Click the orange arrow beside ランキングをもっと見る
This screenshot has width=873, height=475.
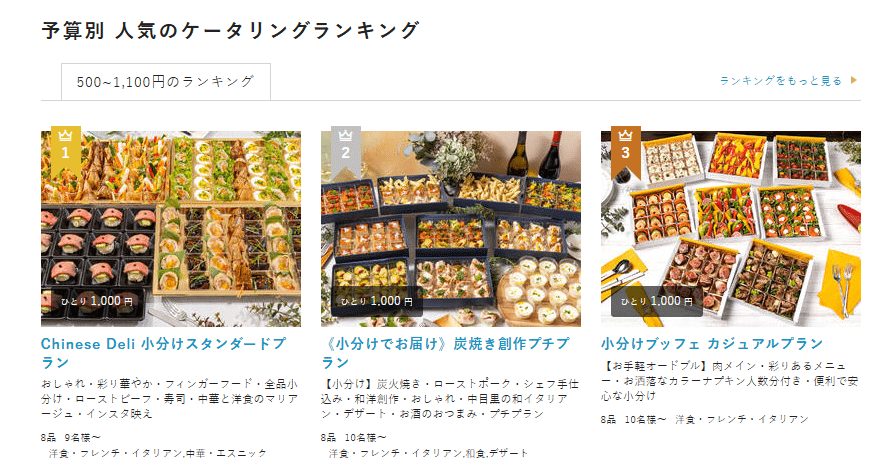pos(854,80)
